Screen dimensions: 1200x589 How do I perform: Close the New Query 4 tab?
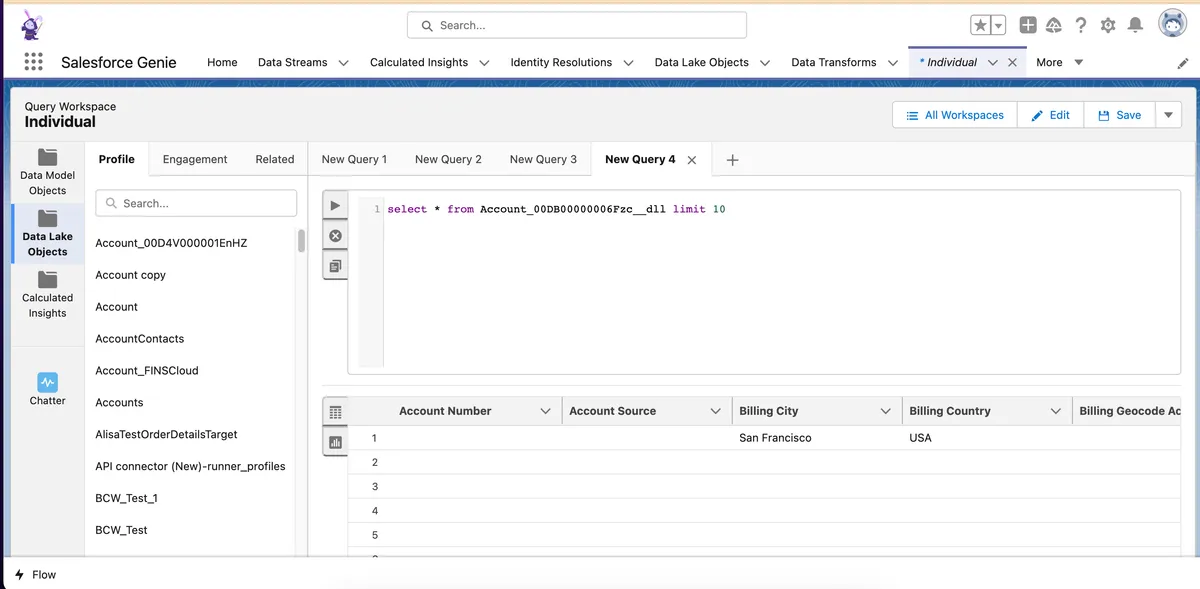(x=692, y=160)
